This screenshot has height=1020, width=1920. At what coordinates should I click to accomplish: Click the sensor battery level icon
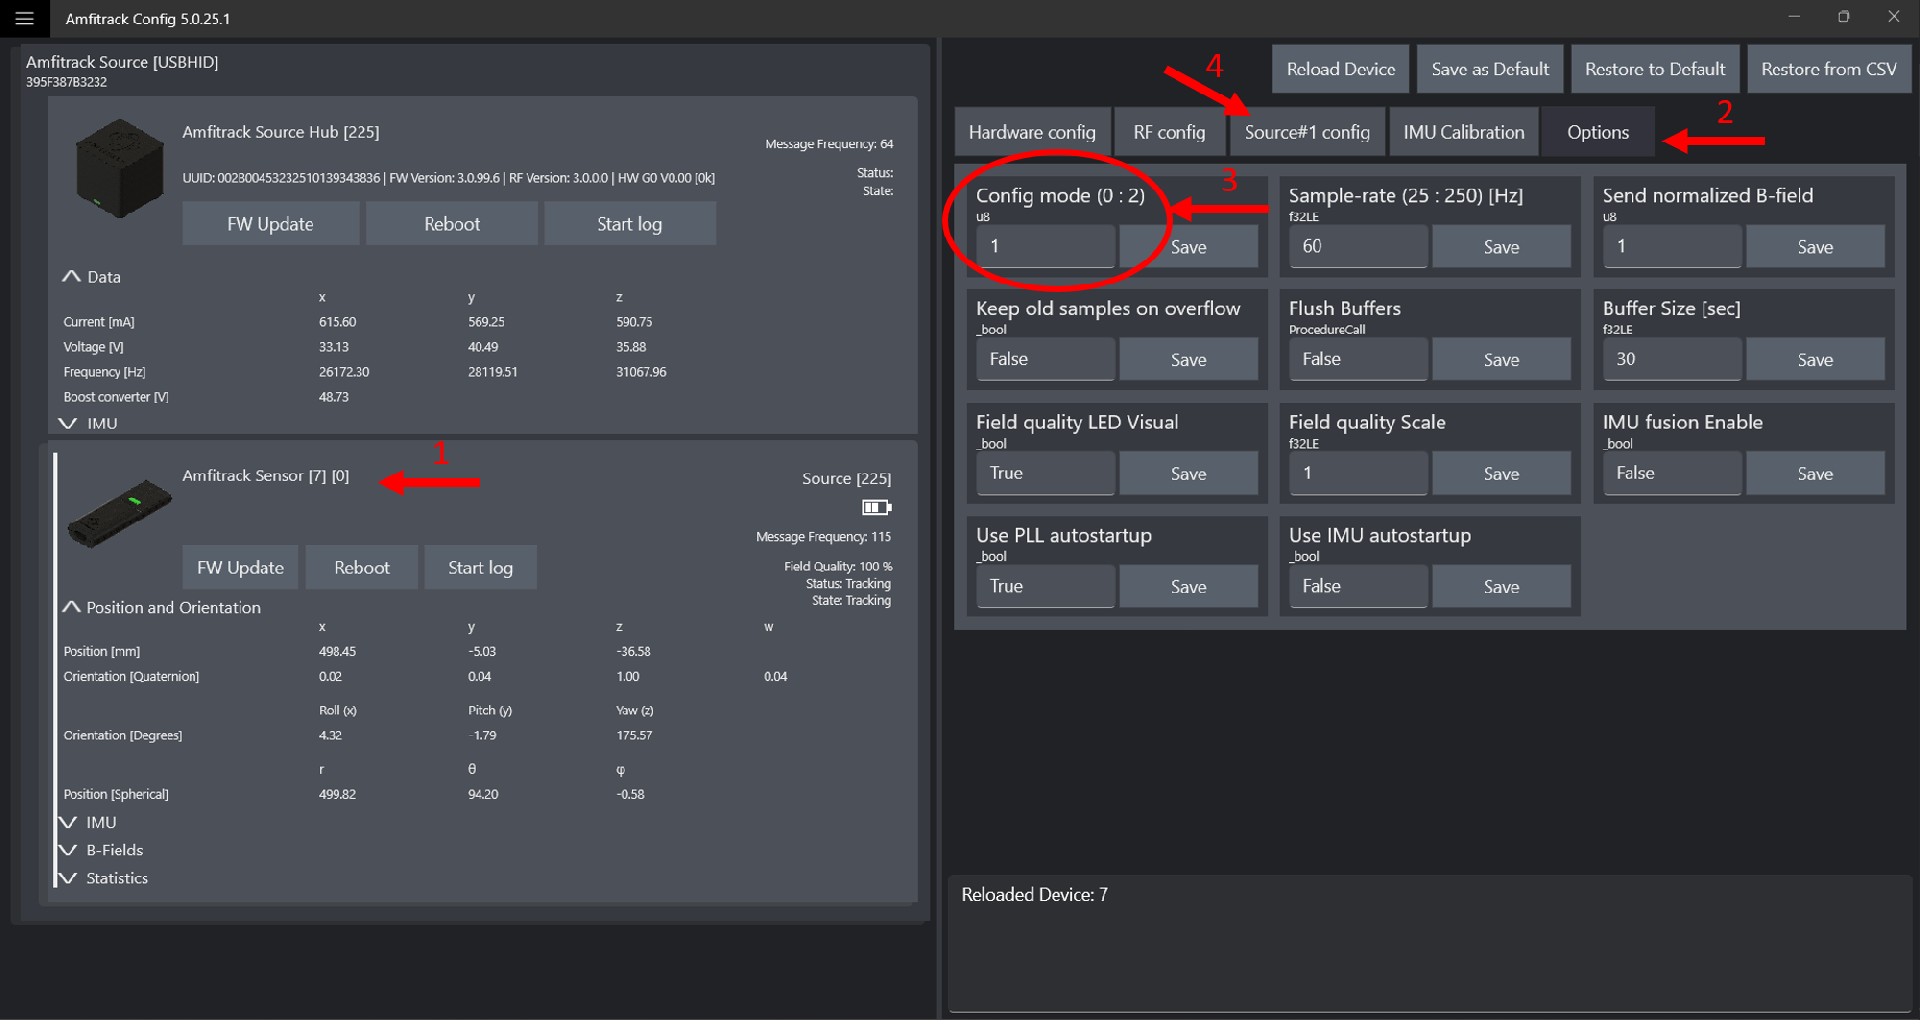click(876, 507)
